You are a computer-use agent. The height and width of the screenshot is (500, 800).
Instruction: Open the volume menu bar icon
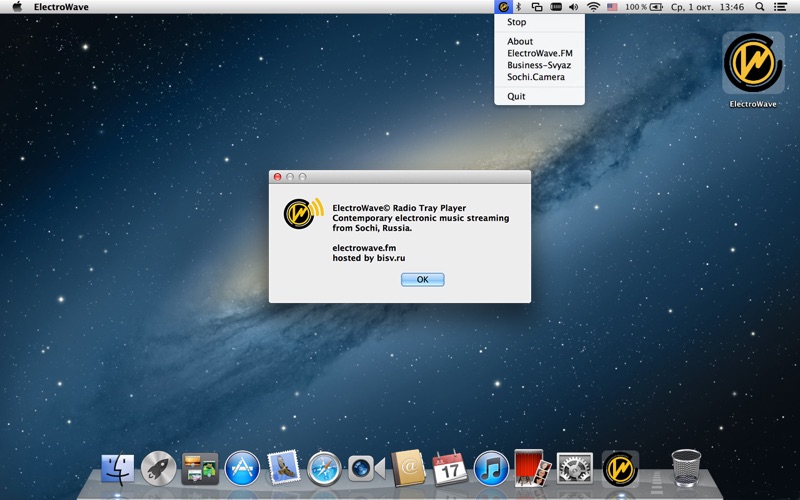[x=574, y=7]
